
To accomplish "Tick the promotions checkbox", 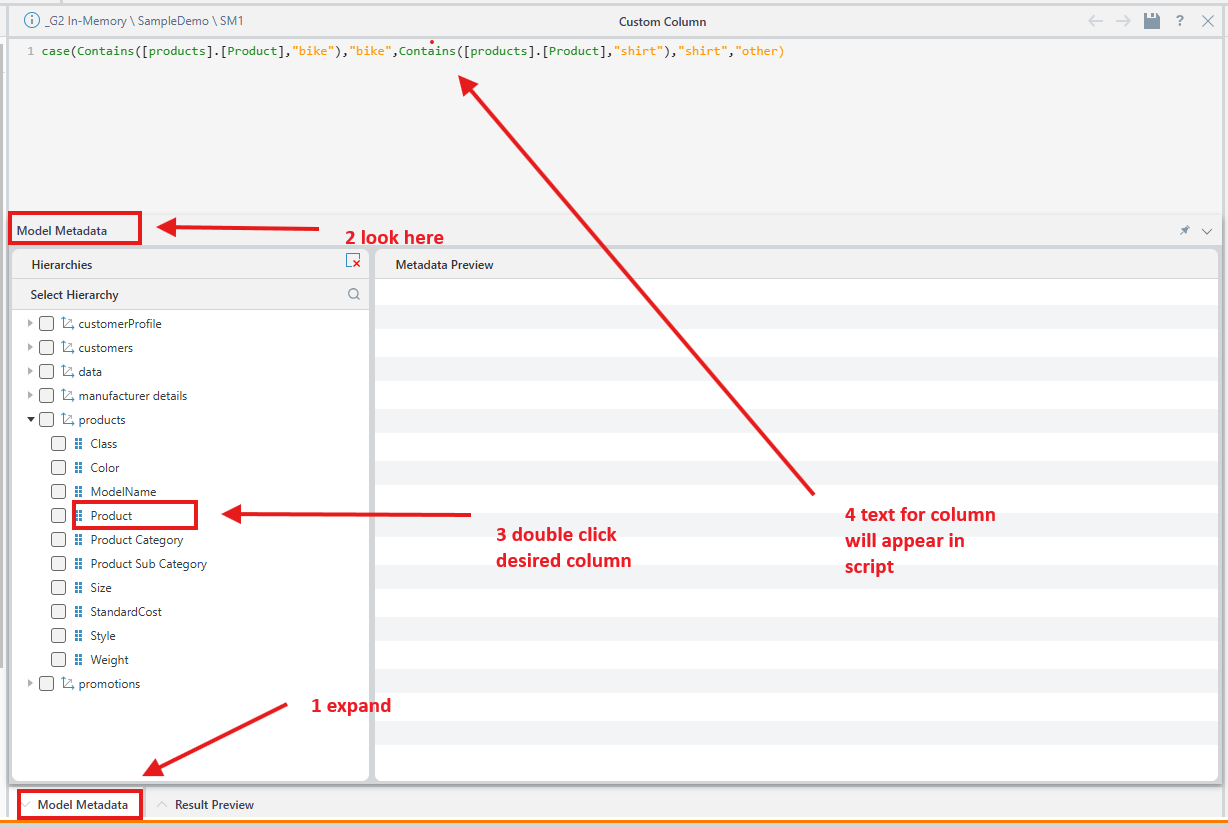I will (47, 684).
